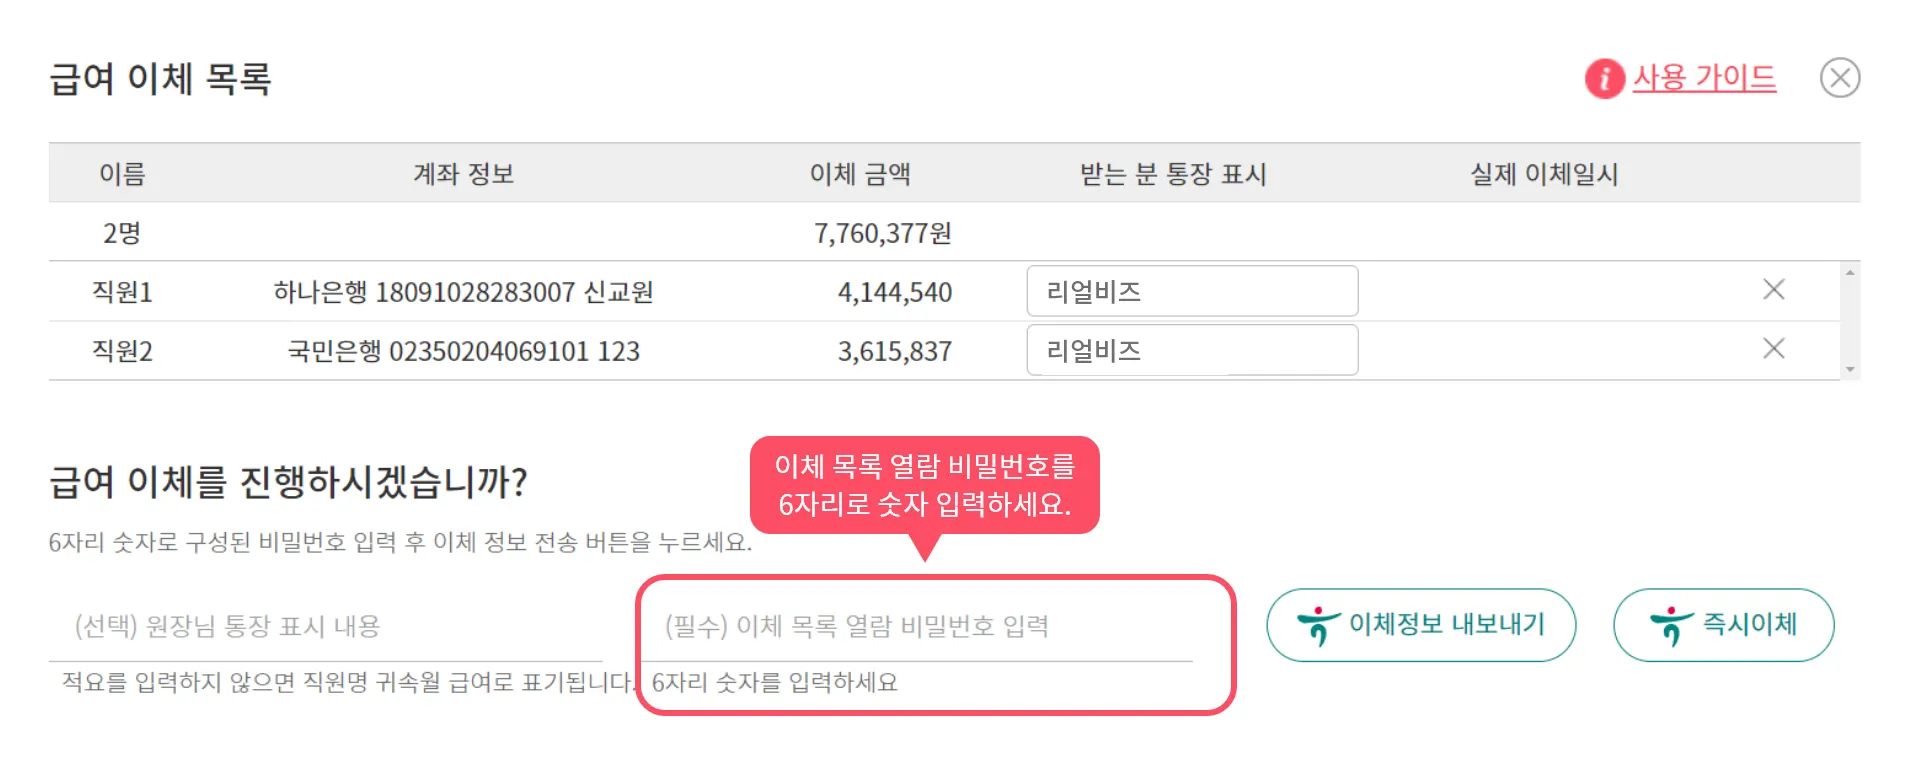The image size is (1910, 769).
Task: Remove 직원1 row with X icon
Action: click(1773, 290)
